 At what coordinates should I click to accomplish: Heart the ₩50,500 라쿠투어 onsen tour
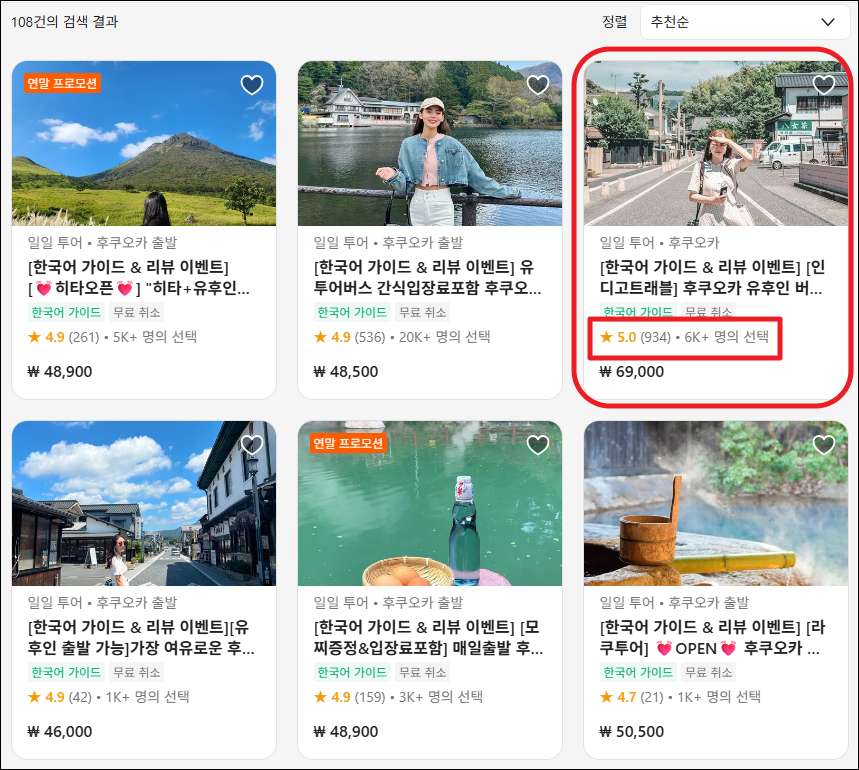(x=823, y=445)
